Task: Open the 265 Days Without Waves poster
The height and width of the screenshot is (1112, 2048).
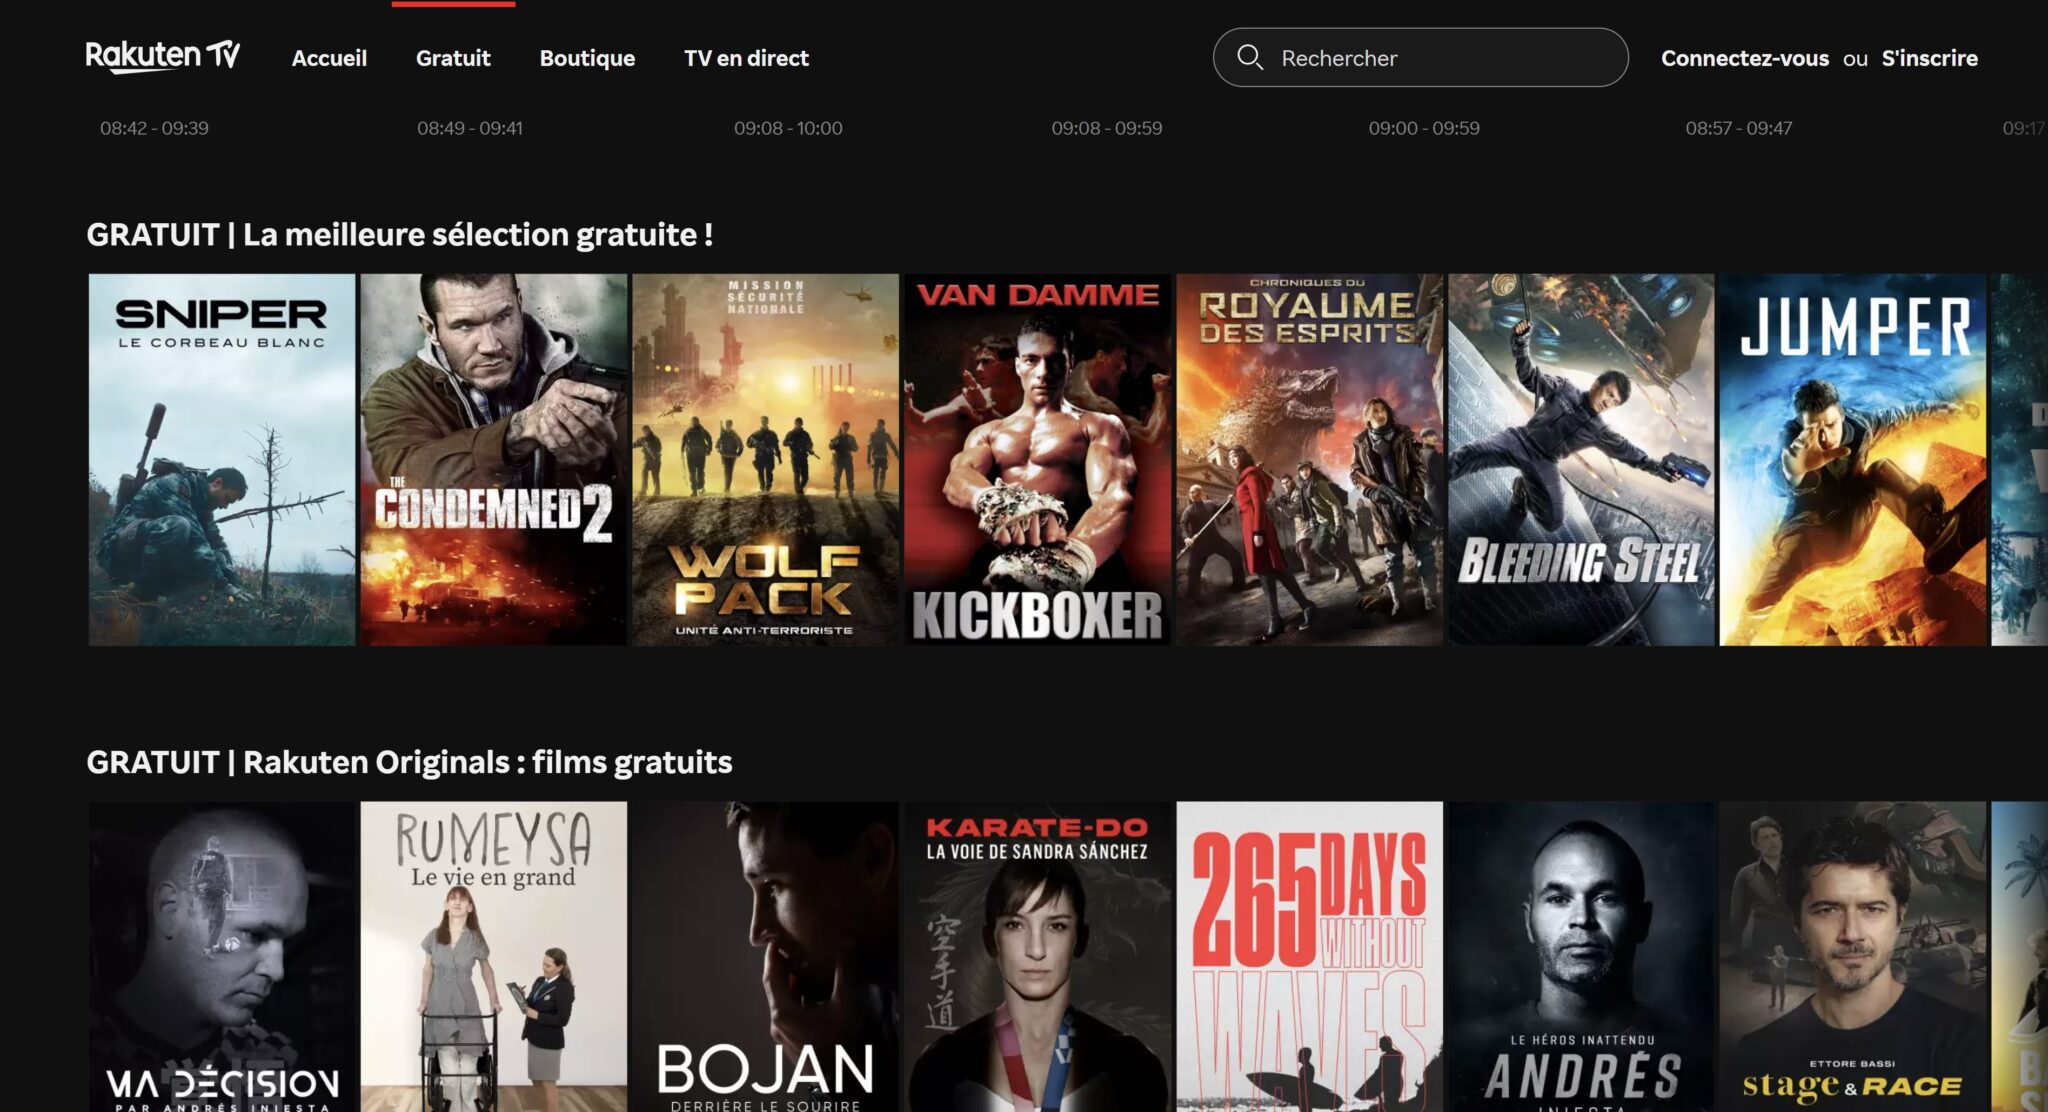Action: [x=1310, y=956]
